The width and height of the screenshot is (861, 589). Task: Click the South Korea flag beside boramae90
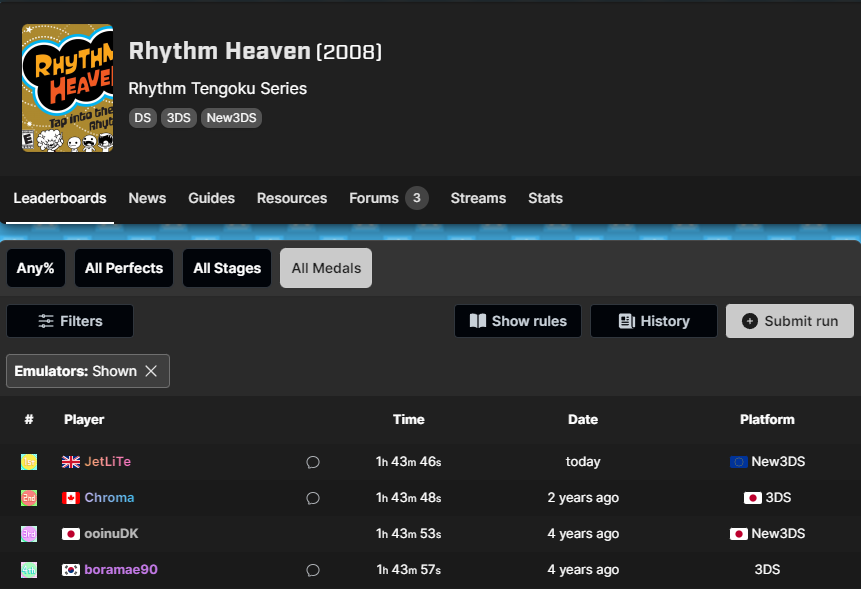tap(71, 570)
